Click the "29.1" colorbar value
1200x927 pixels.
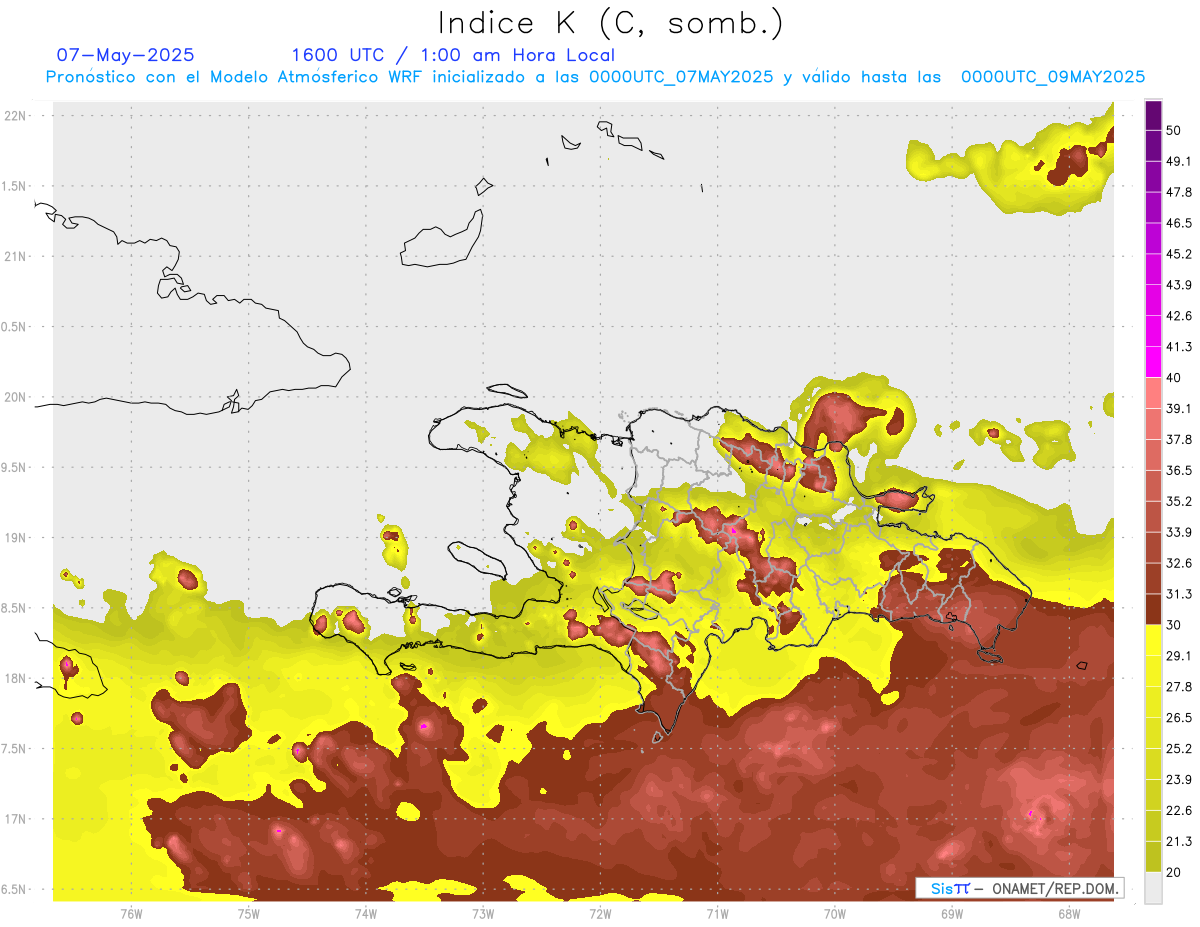click(1178, 655)
